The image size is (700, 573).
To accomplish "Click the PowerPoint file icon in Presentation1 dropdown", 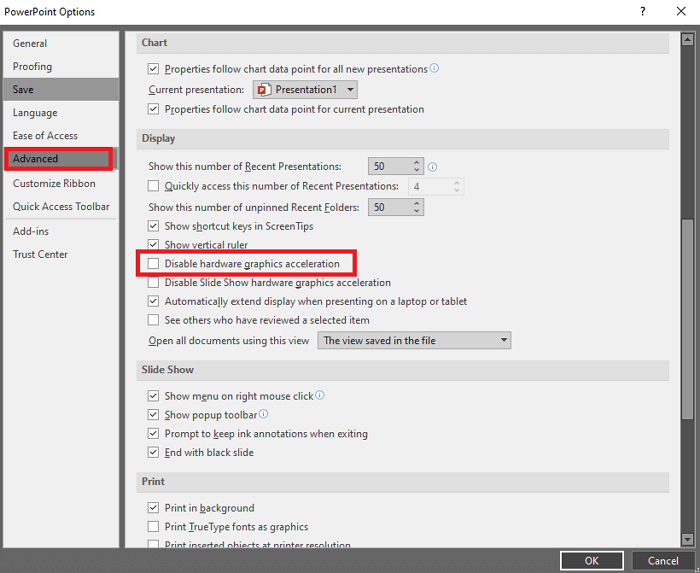I will point(263,90).
